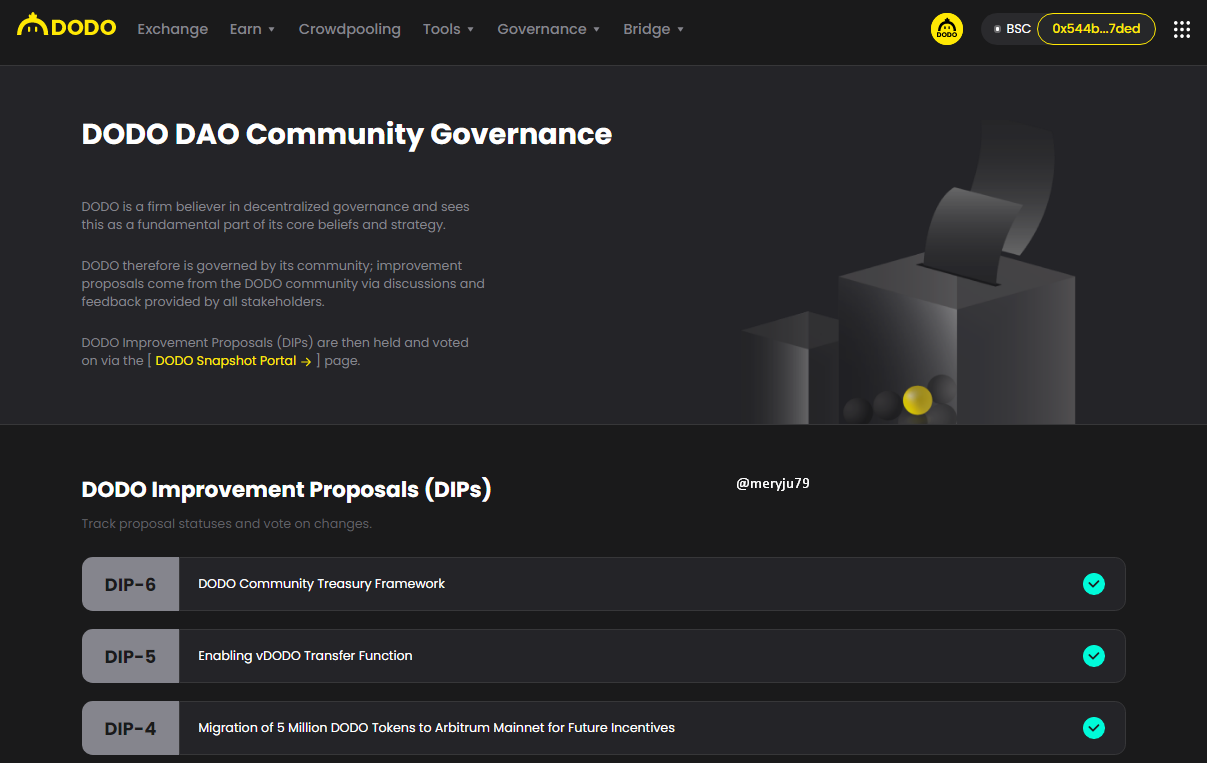The image size is (1207, 763).
Task: Click the DIP-4 label badge
Action: point(130,728)
